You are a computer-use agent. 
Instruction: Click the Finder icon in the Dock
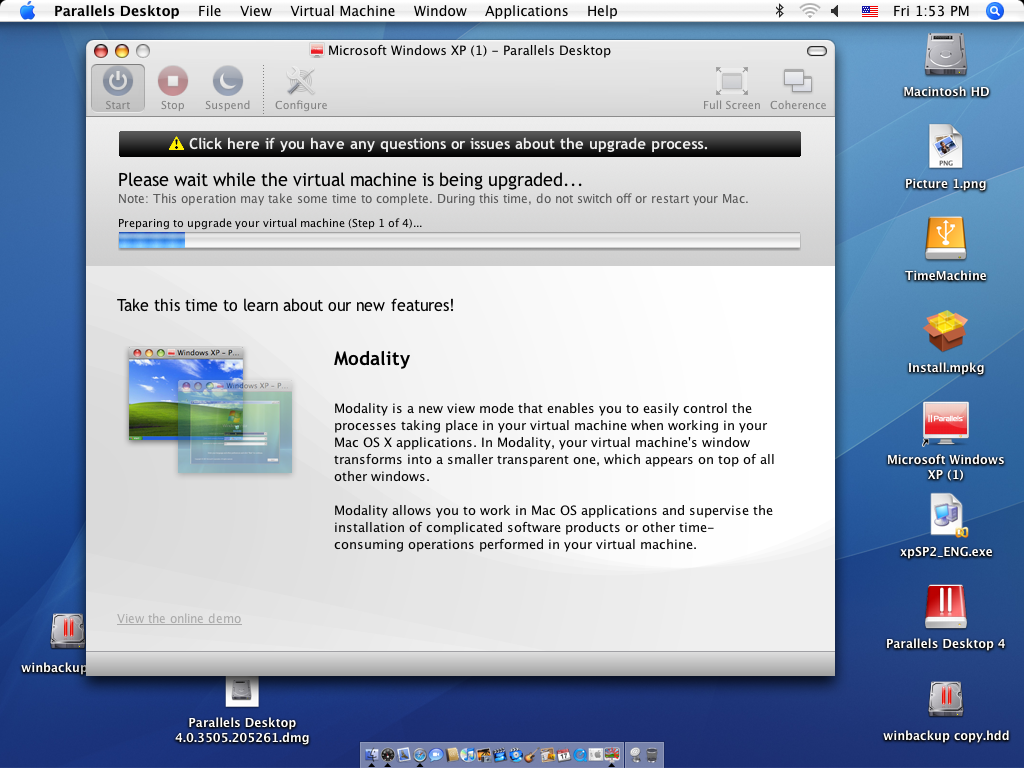(x=372, y=755)
